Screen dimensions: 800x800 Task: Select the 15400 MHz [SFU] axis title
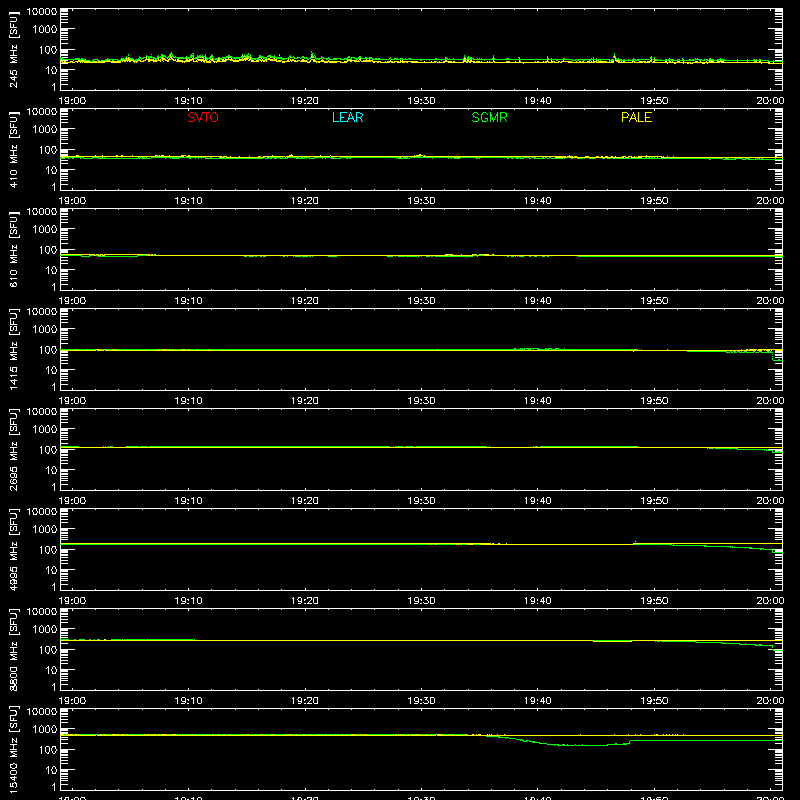[x=13, y=749]
